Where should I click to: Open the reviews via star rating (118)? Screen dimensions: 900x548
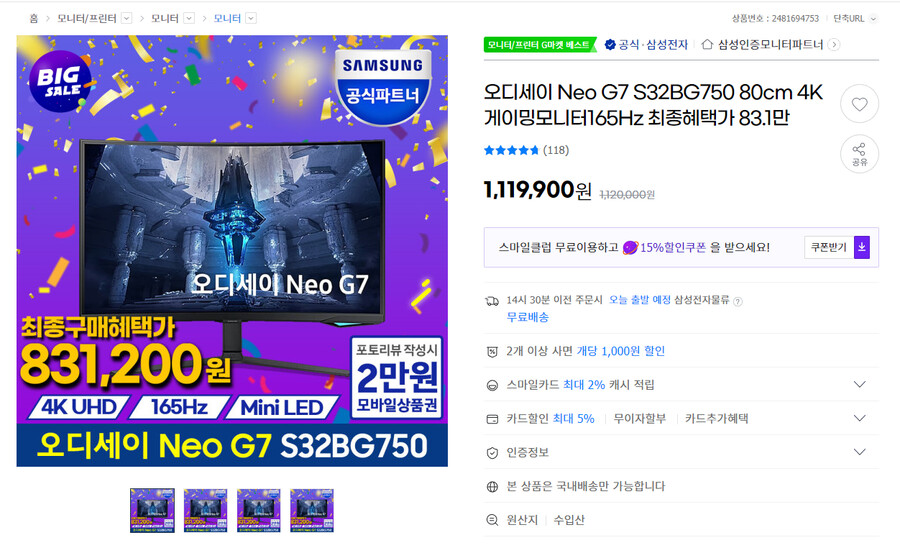coord(526,150)
